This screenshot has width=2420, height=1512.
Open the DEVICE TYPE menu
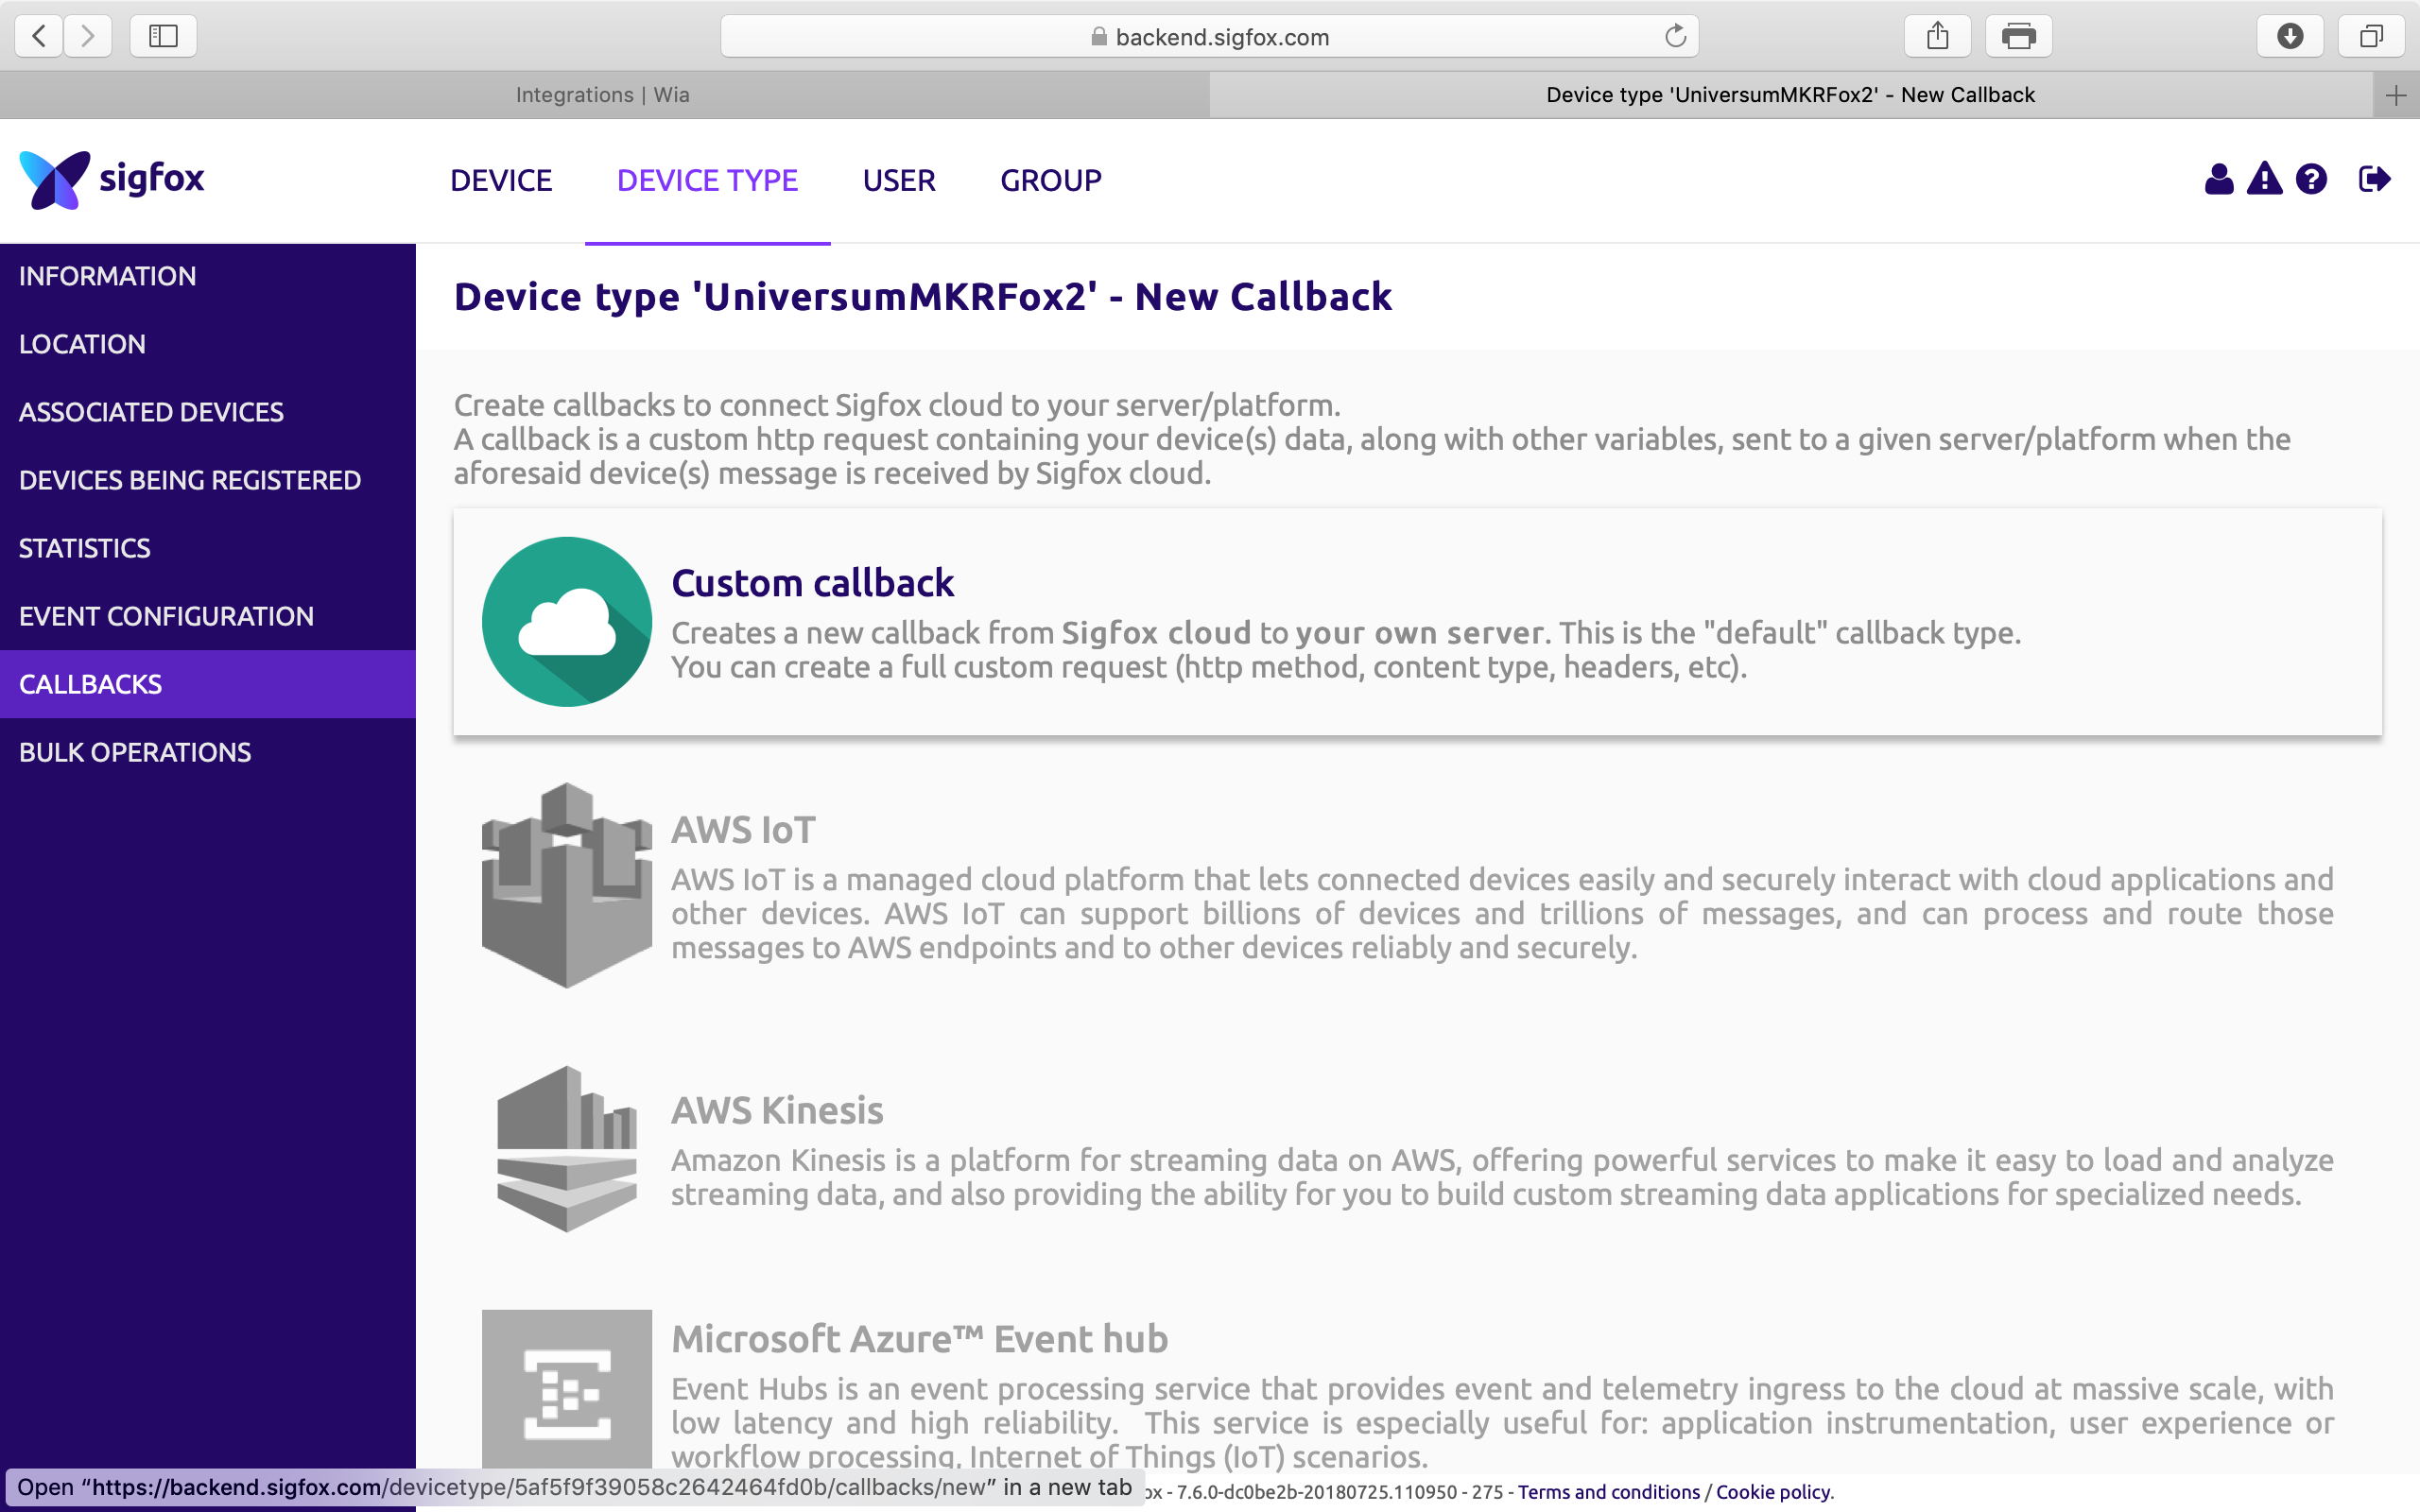(707, 181)
